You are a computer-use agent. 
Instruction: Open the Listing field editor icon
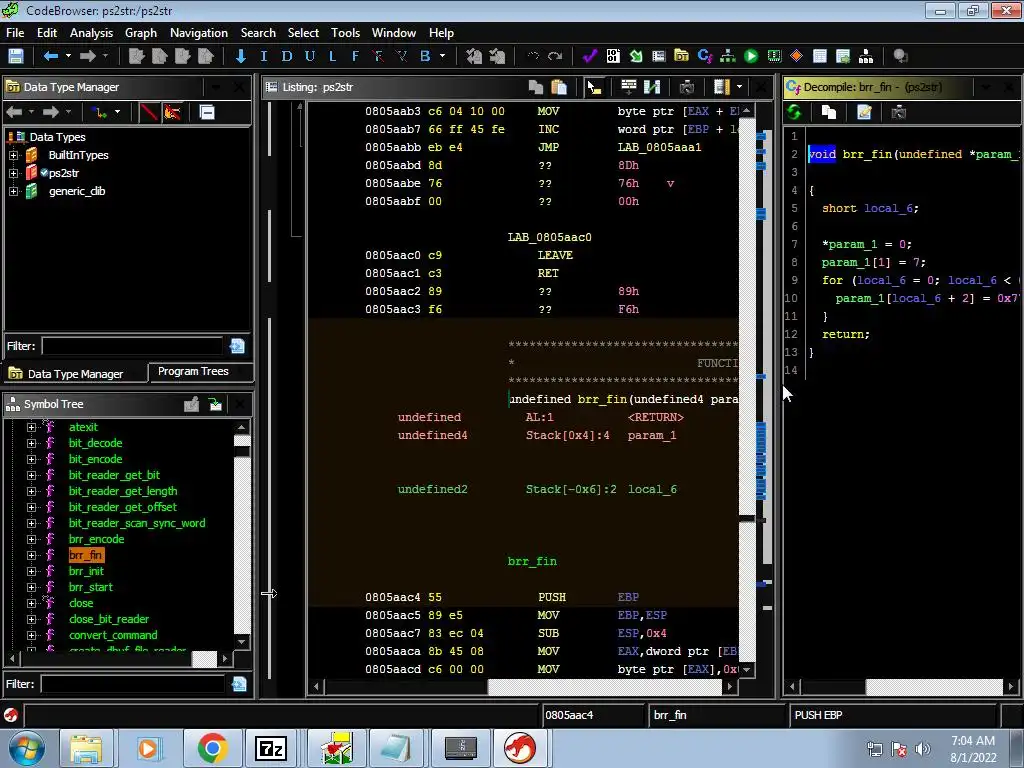629,87
